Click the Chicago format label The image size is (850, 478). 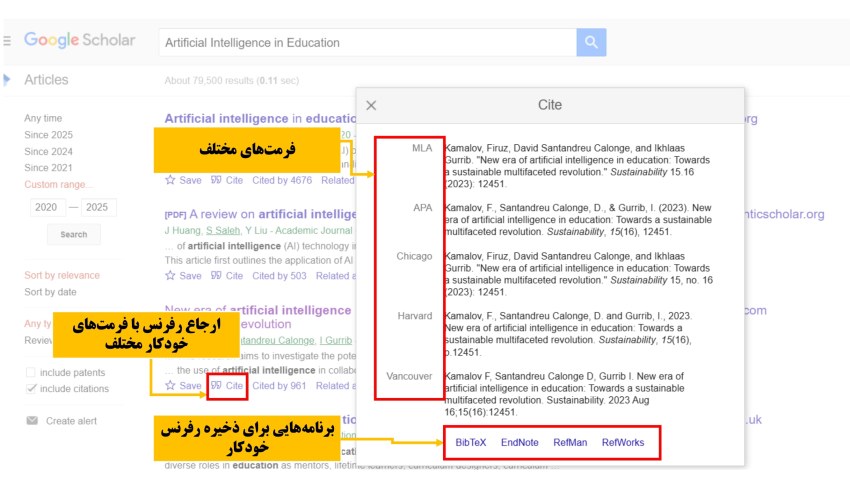[414, 256]
